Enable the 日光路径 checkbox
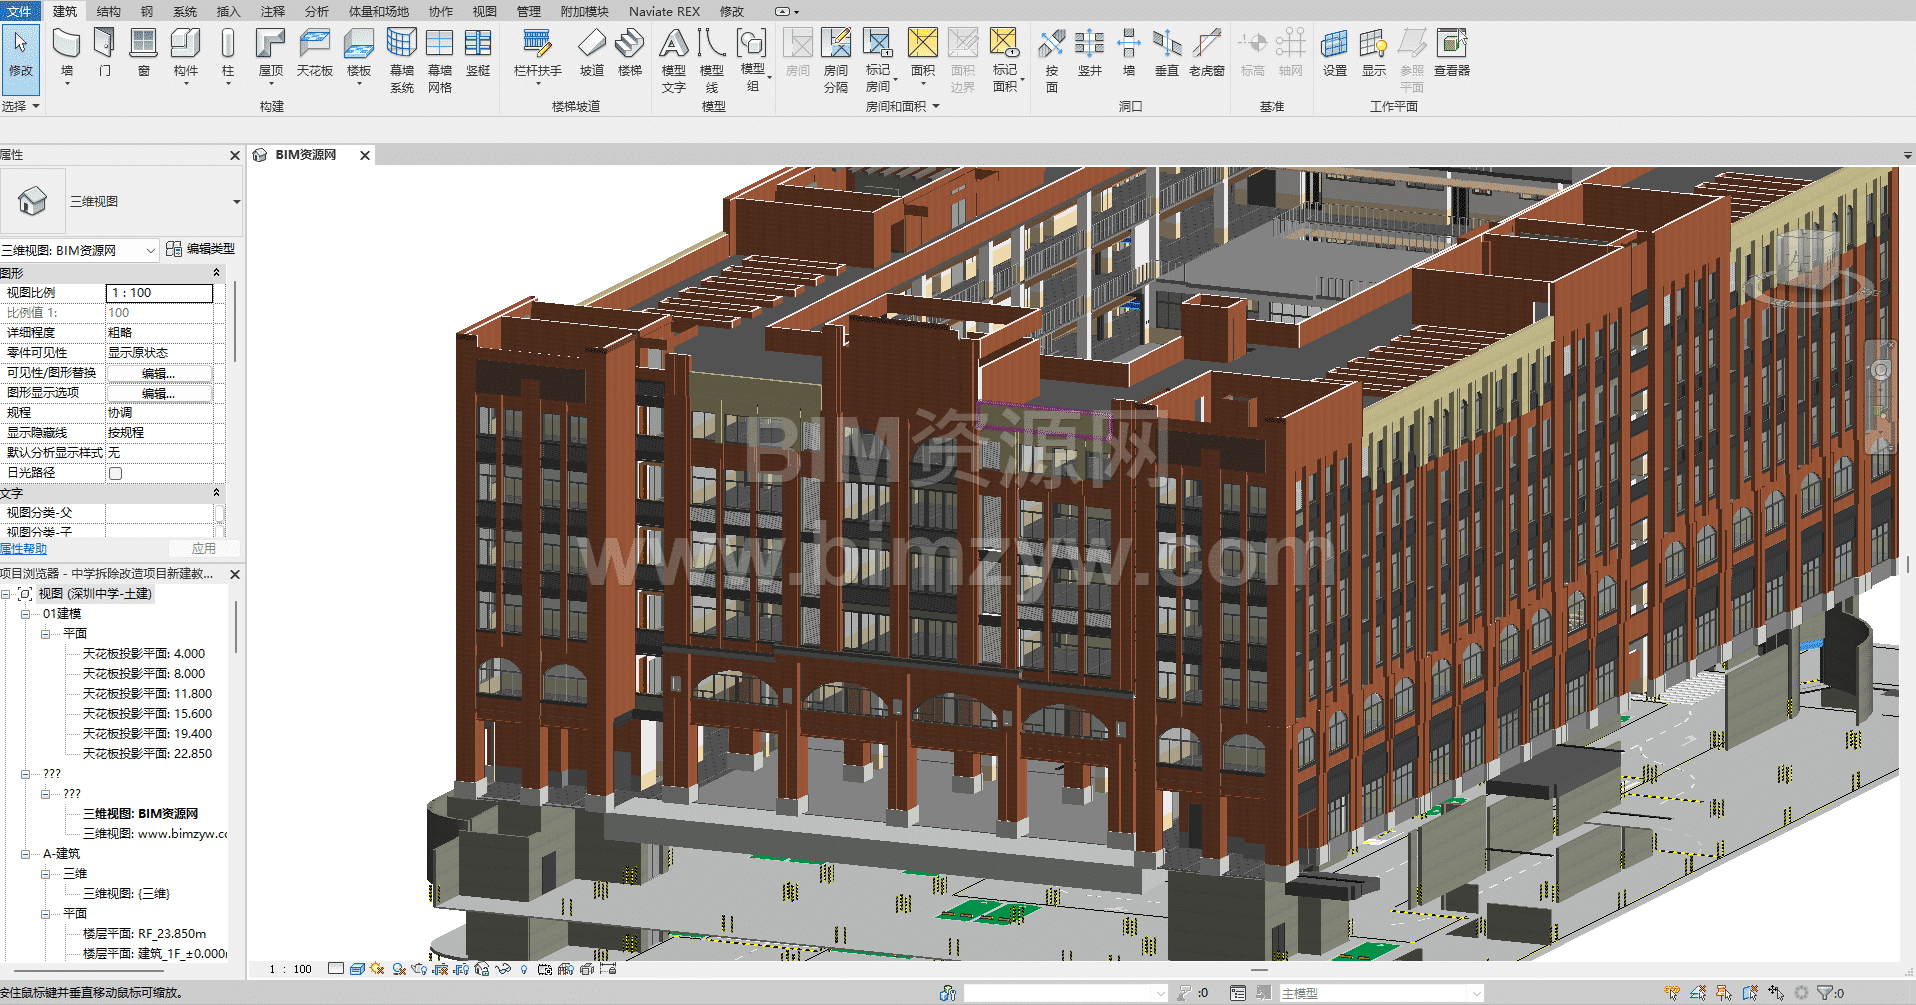This screenshot has height=1005, width=1916. click(x=115, y=473)
